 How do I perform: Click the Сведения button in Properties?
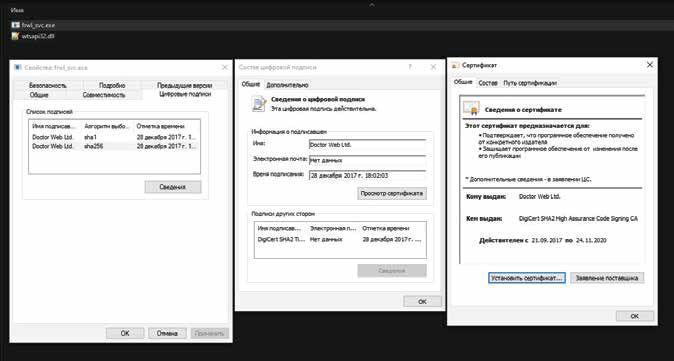click(x=173, y=187)
